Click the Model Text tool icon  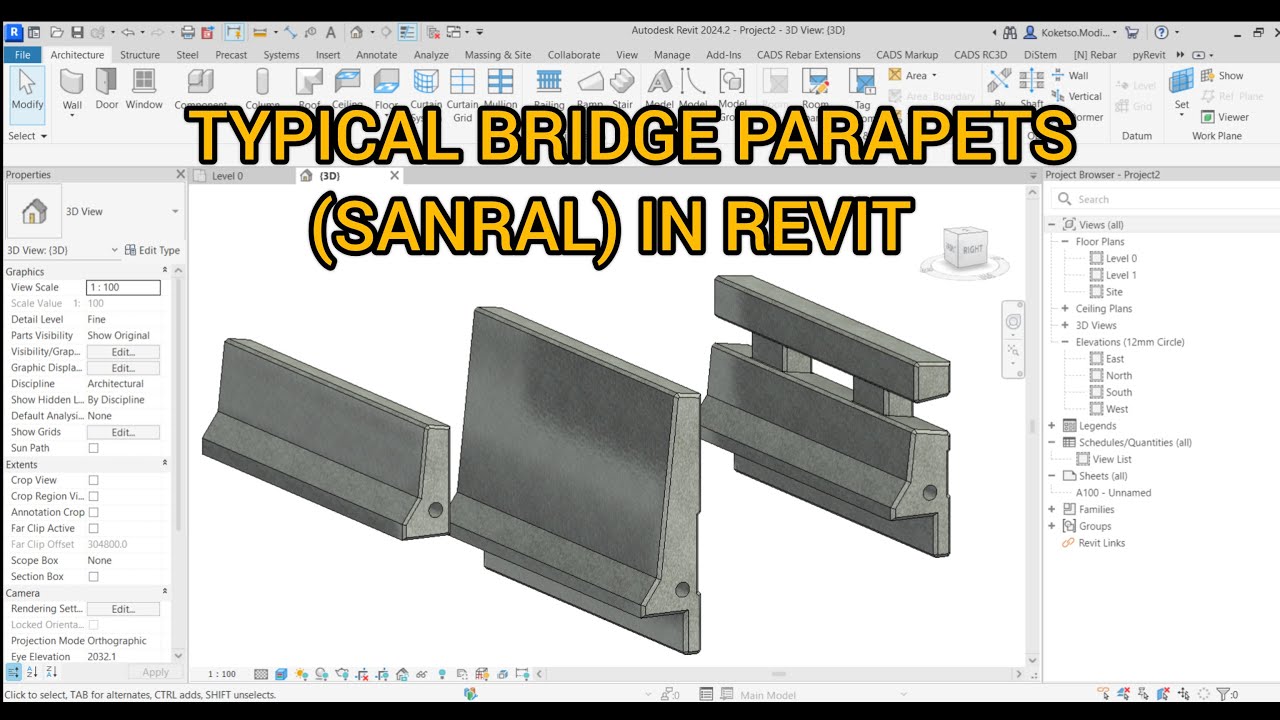point(660,82)
